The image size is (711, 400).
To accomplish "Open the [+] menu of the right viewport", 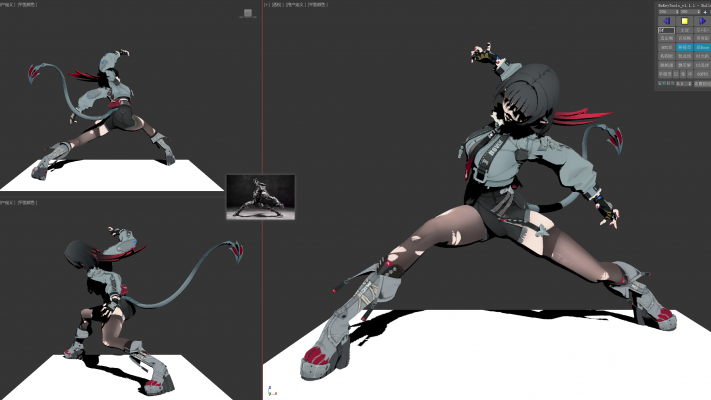I will [x=267, y=5].
